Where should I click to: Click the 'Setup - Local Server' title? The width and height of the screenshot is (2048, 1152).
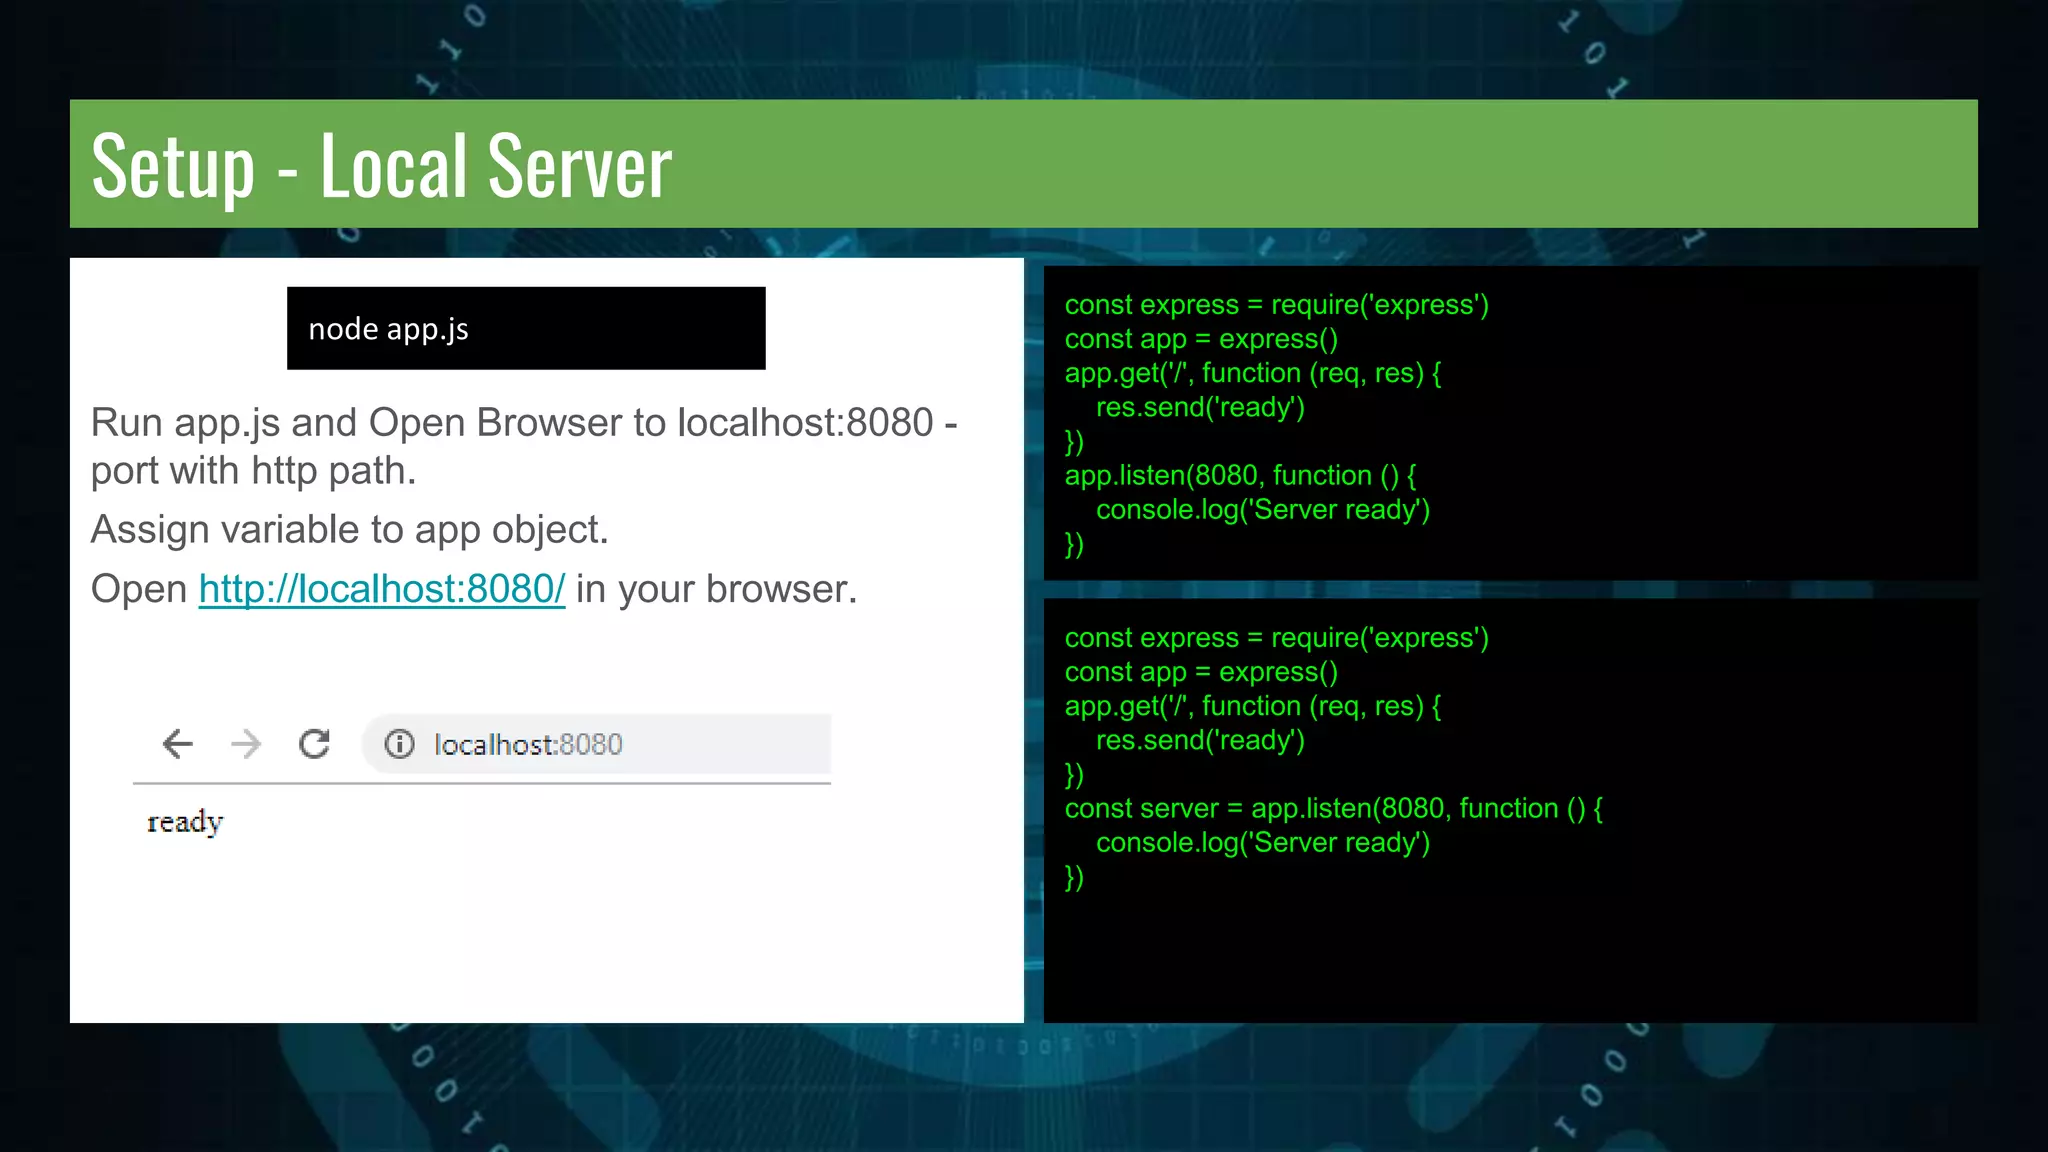(381, 166)
